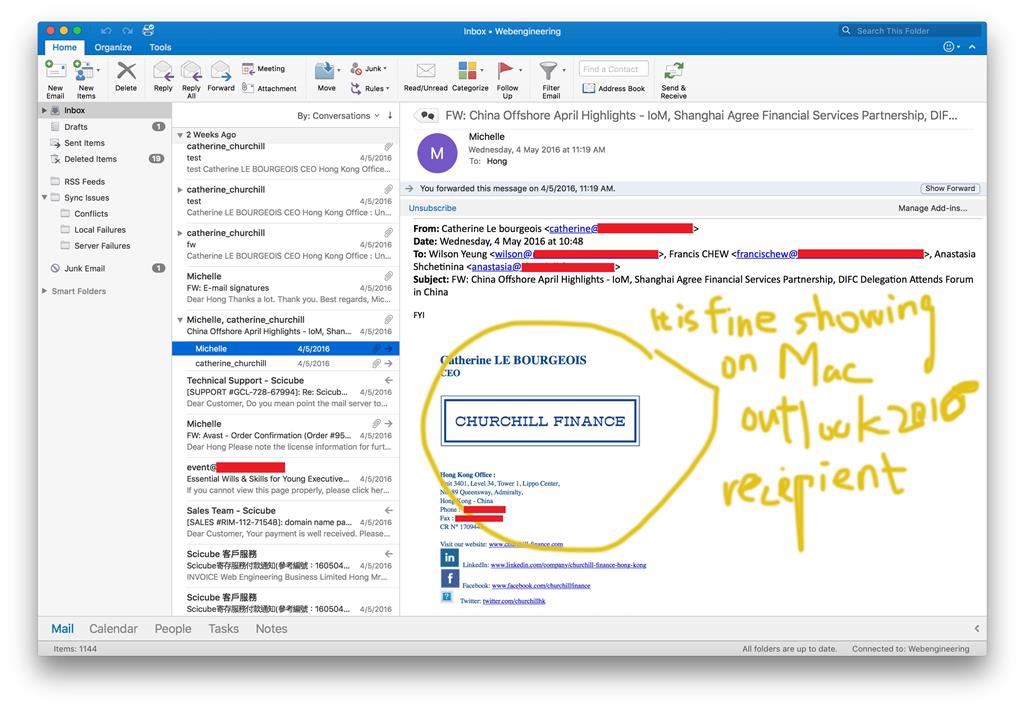Click the redo arrow in title bar
This screenshot has width=1024, height=709.
tap(127, 31)
